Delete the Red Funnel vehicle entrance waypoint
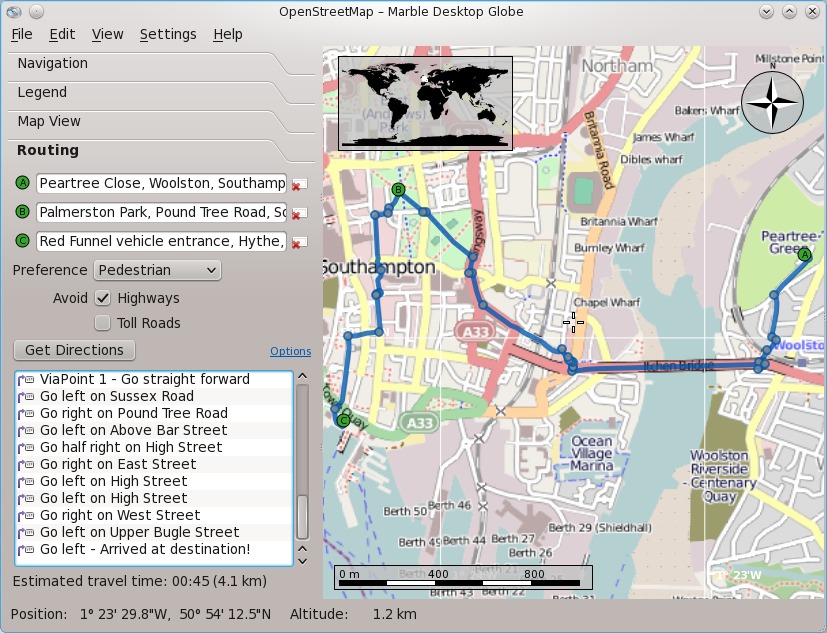827x633 pixels. tap(297, 242)
